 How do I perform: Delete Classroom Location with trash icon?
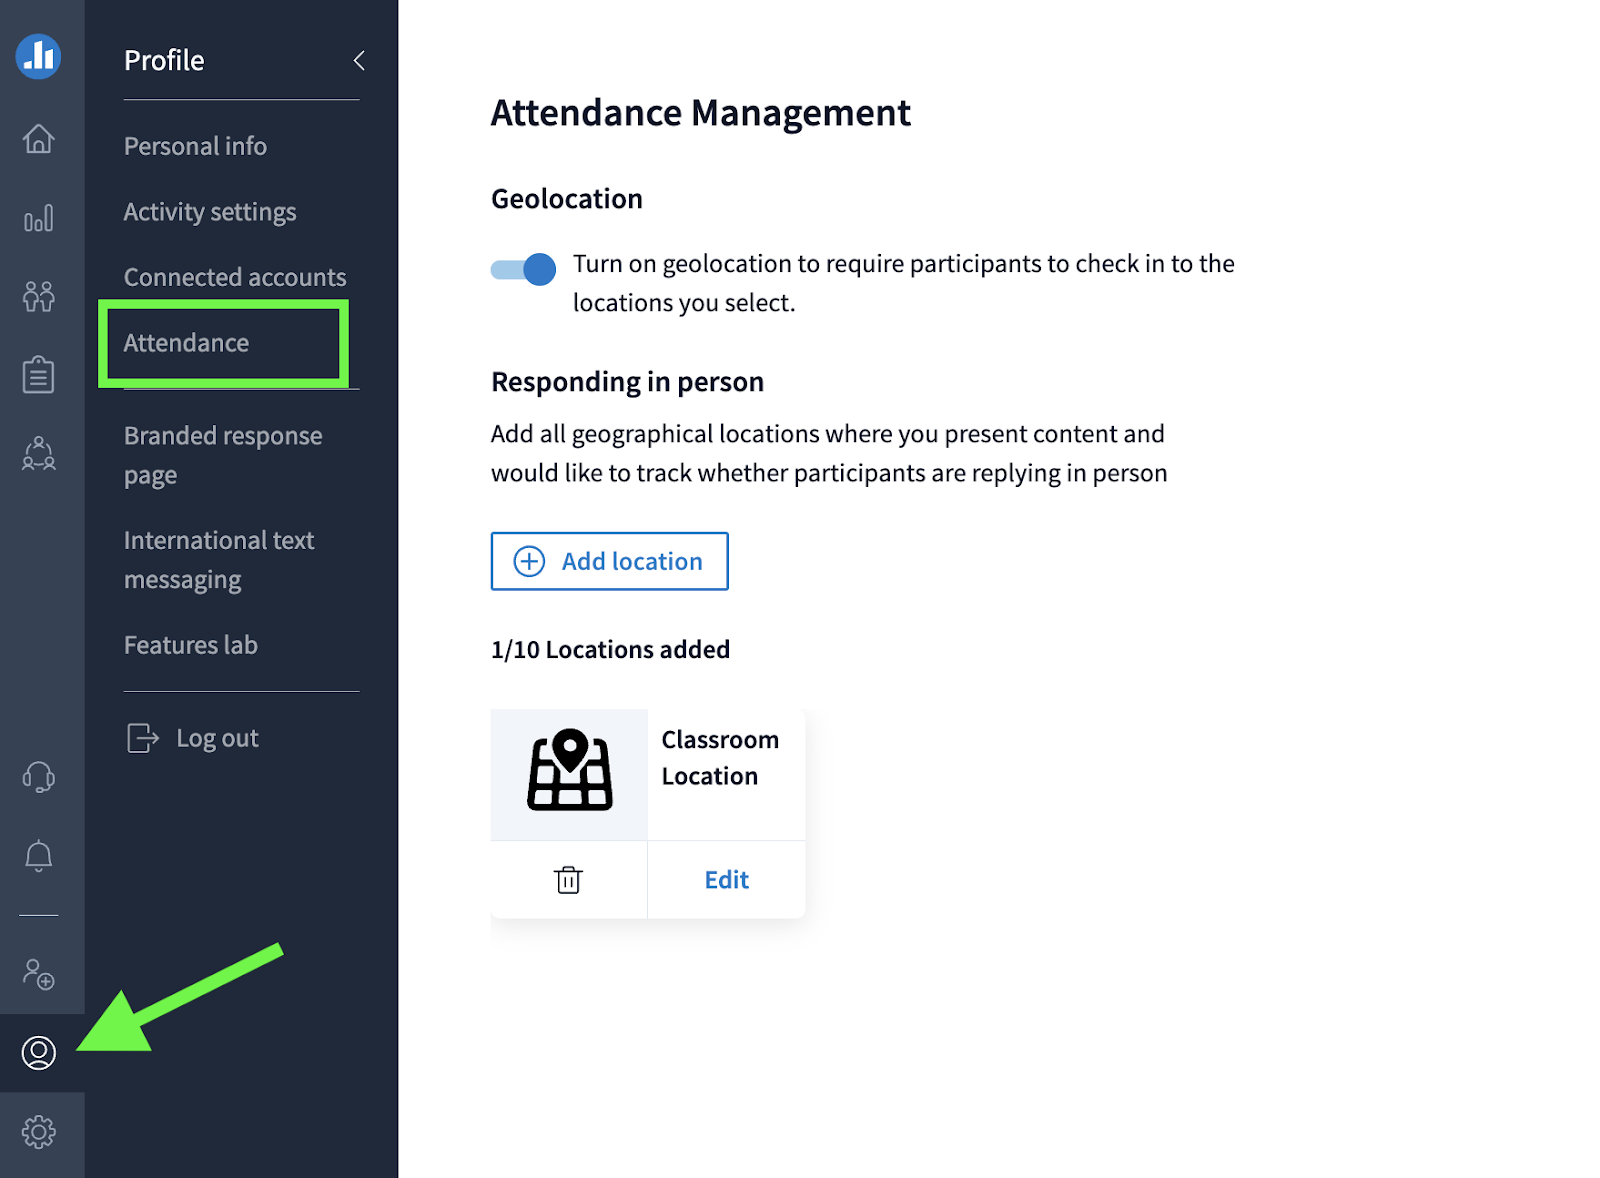pyautogui.click(x=568, y=880)
